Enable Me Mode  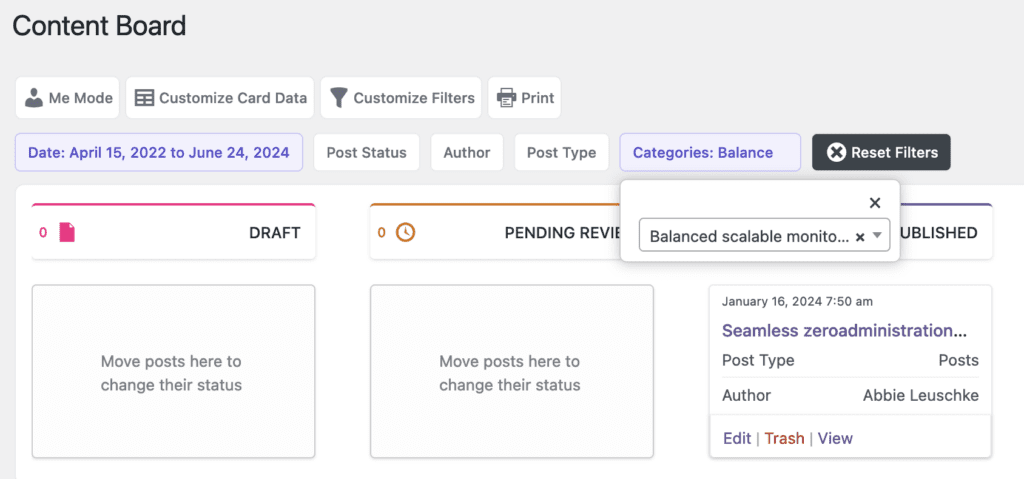point(67,98)
